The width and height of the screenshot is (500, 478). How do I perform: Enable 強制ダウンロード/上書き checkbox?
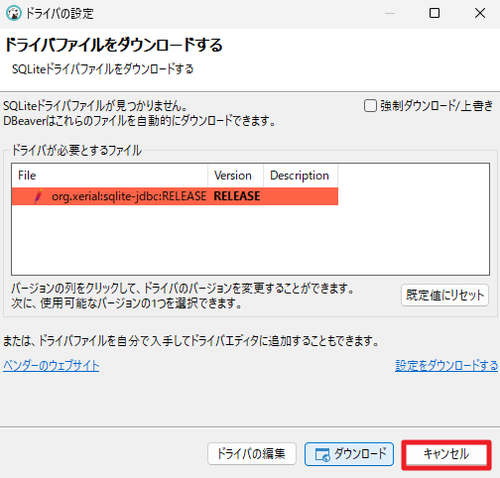click(x=370, y=106)
